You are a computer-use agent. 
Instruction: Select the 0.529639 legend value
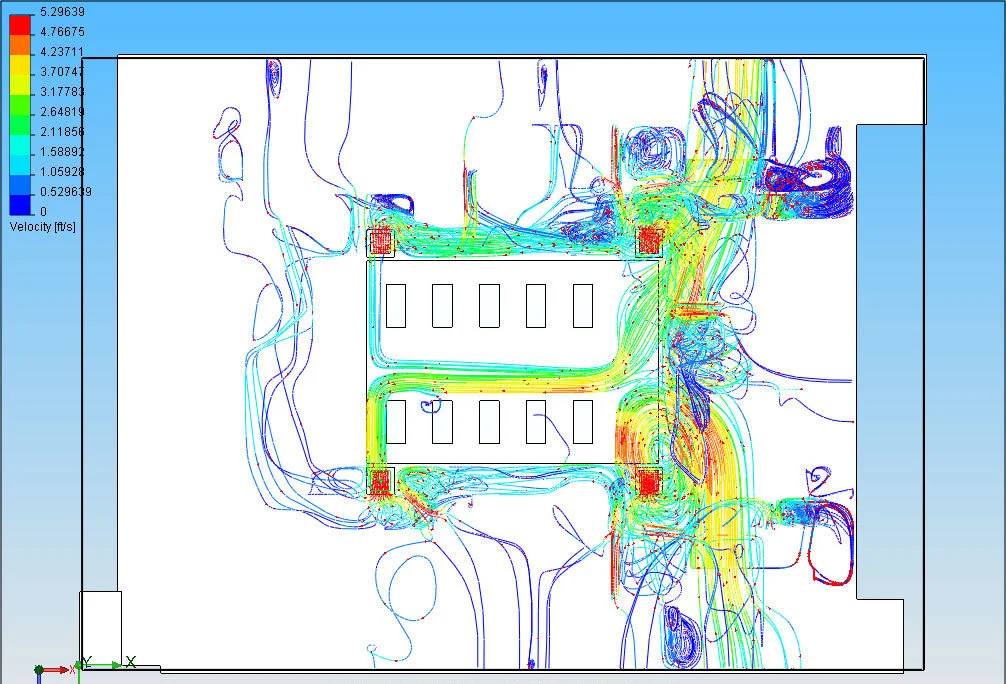coord(65,191)
